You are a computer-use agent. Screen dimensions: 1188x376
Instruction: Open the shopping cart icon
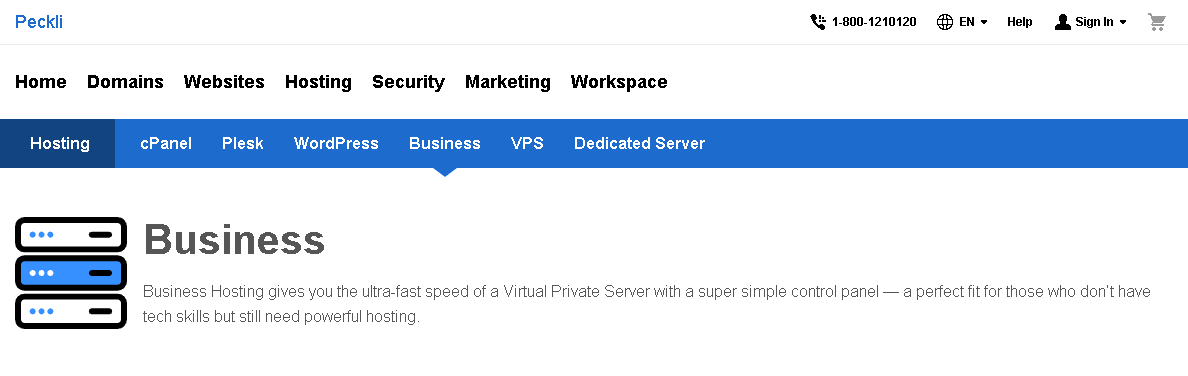coord(1156,22)
